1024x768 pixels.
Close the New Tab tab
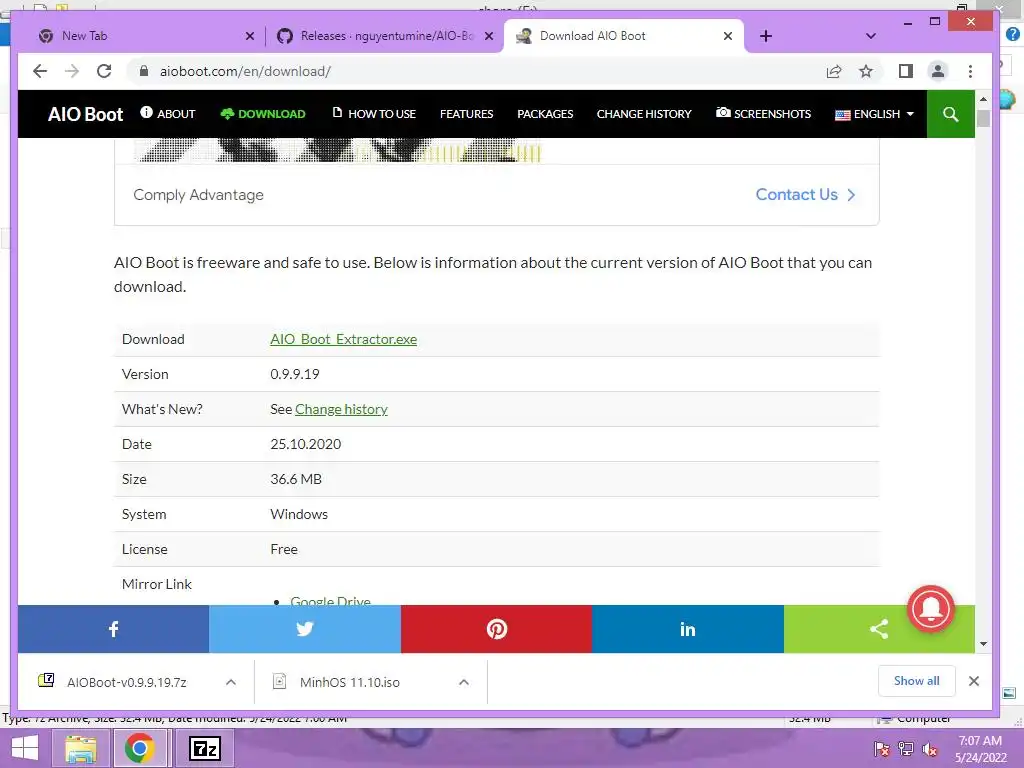[x=249, y=36]
